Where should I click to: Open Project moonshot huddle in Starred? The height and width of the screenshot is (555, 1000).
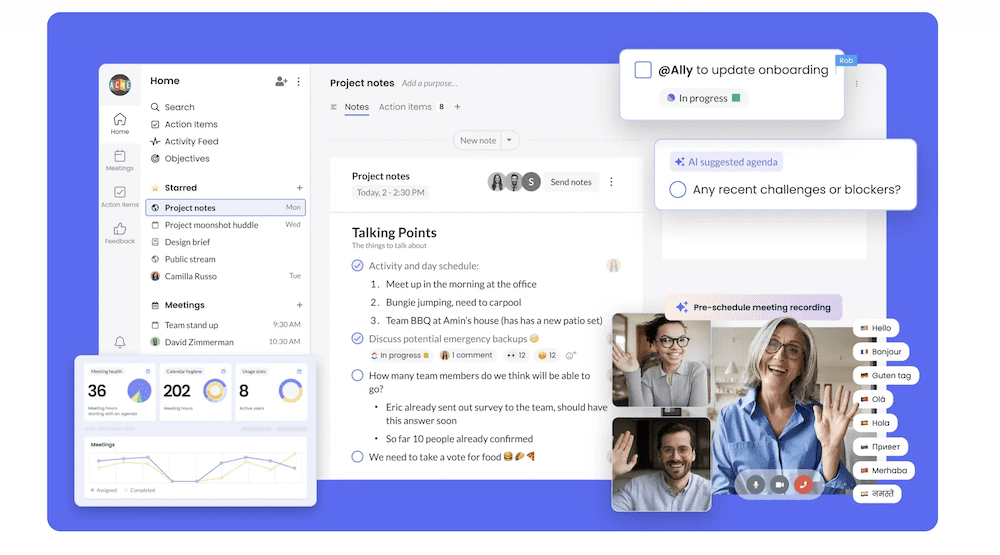(211, 225)
